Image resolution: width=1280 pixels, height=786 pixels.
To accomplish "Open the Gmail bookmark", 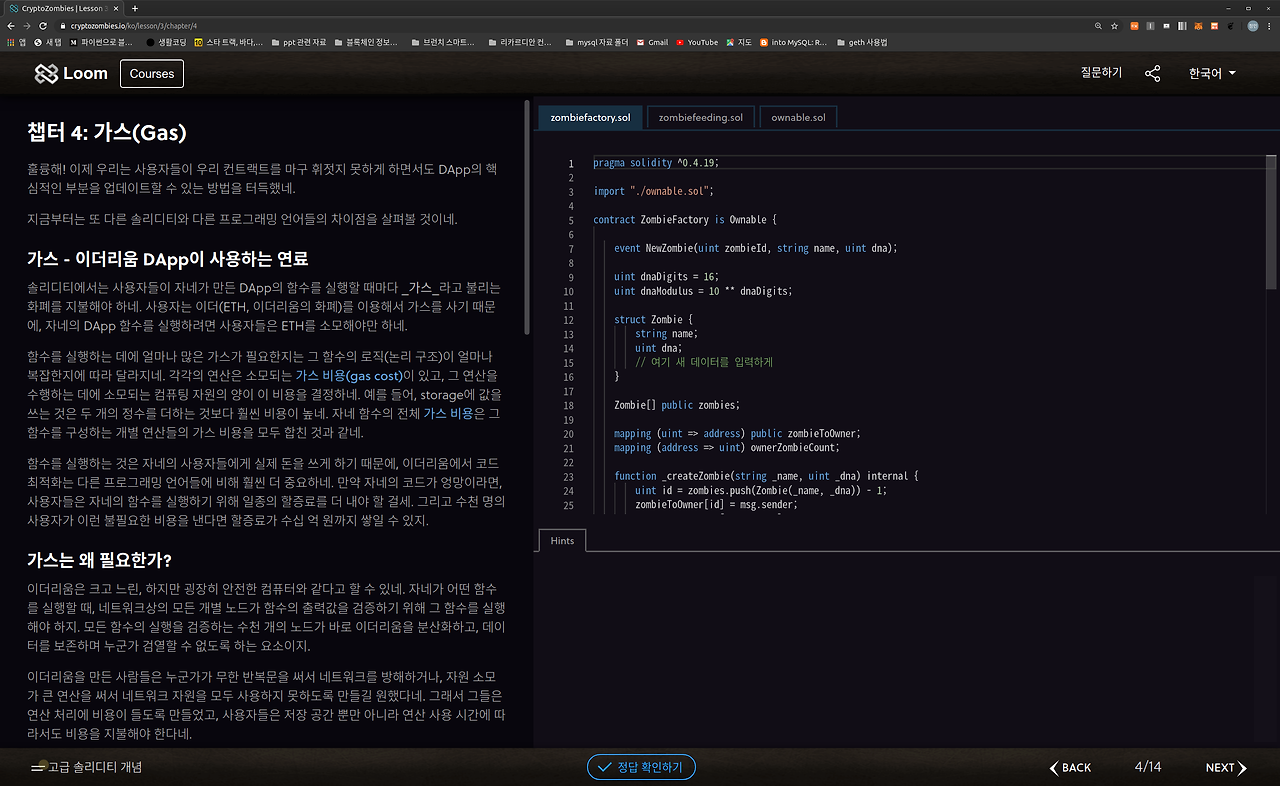I will [x=651, y=42].
